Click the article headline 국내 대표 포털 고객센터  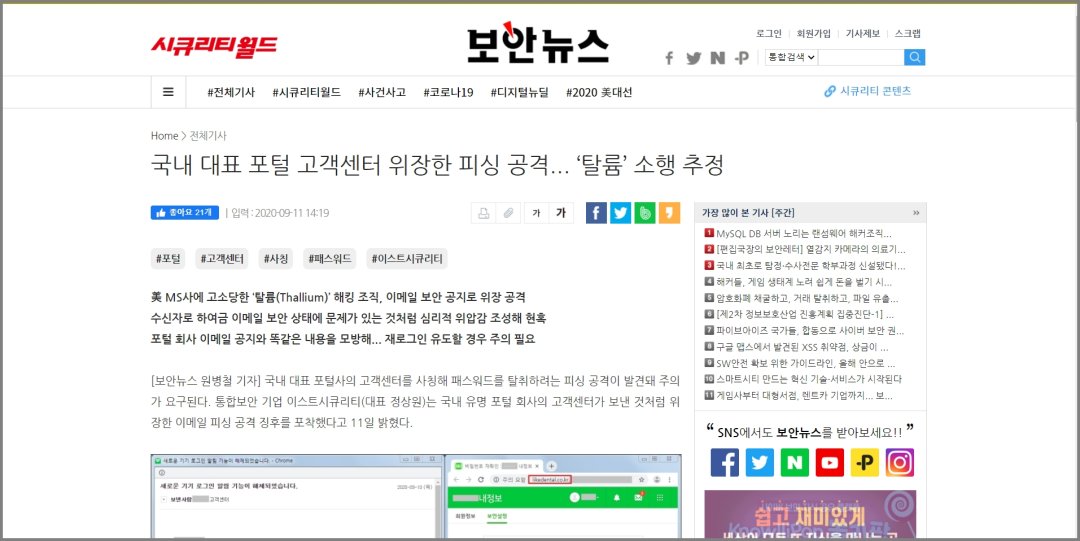(x=437, y=165)
